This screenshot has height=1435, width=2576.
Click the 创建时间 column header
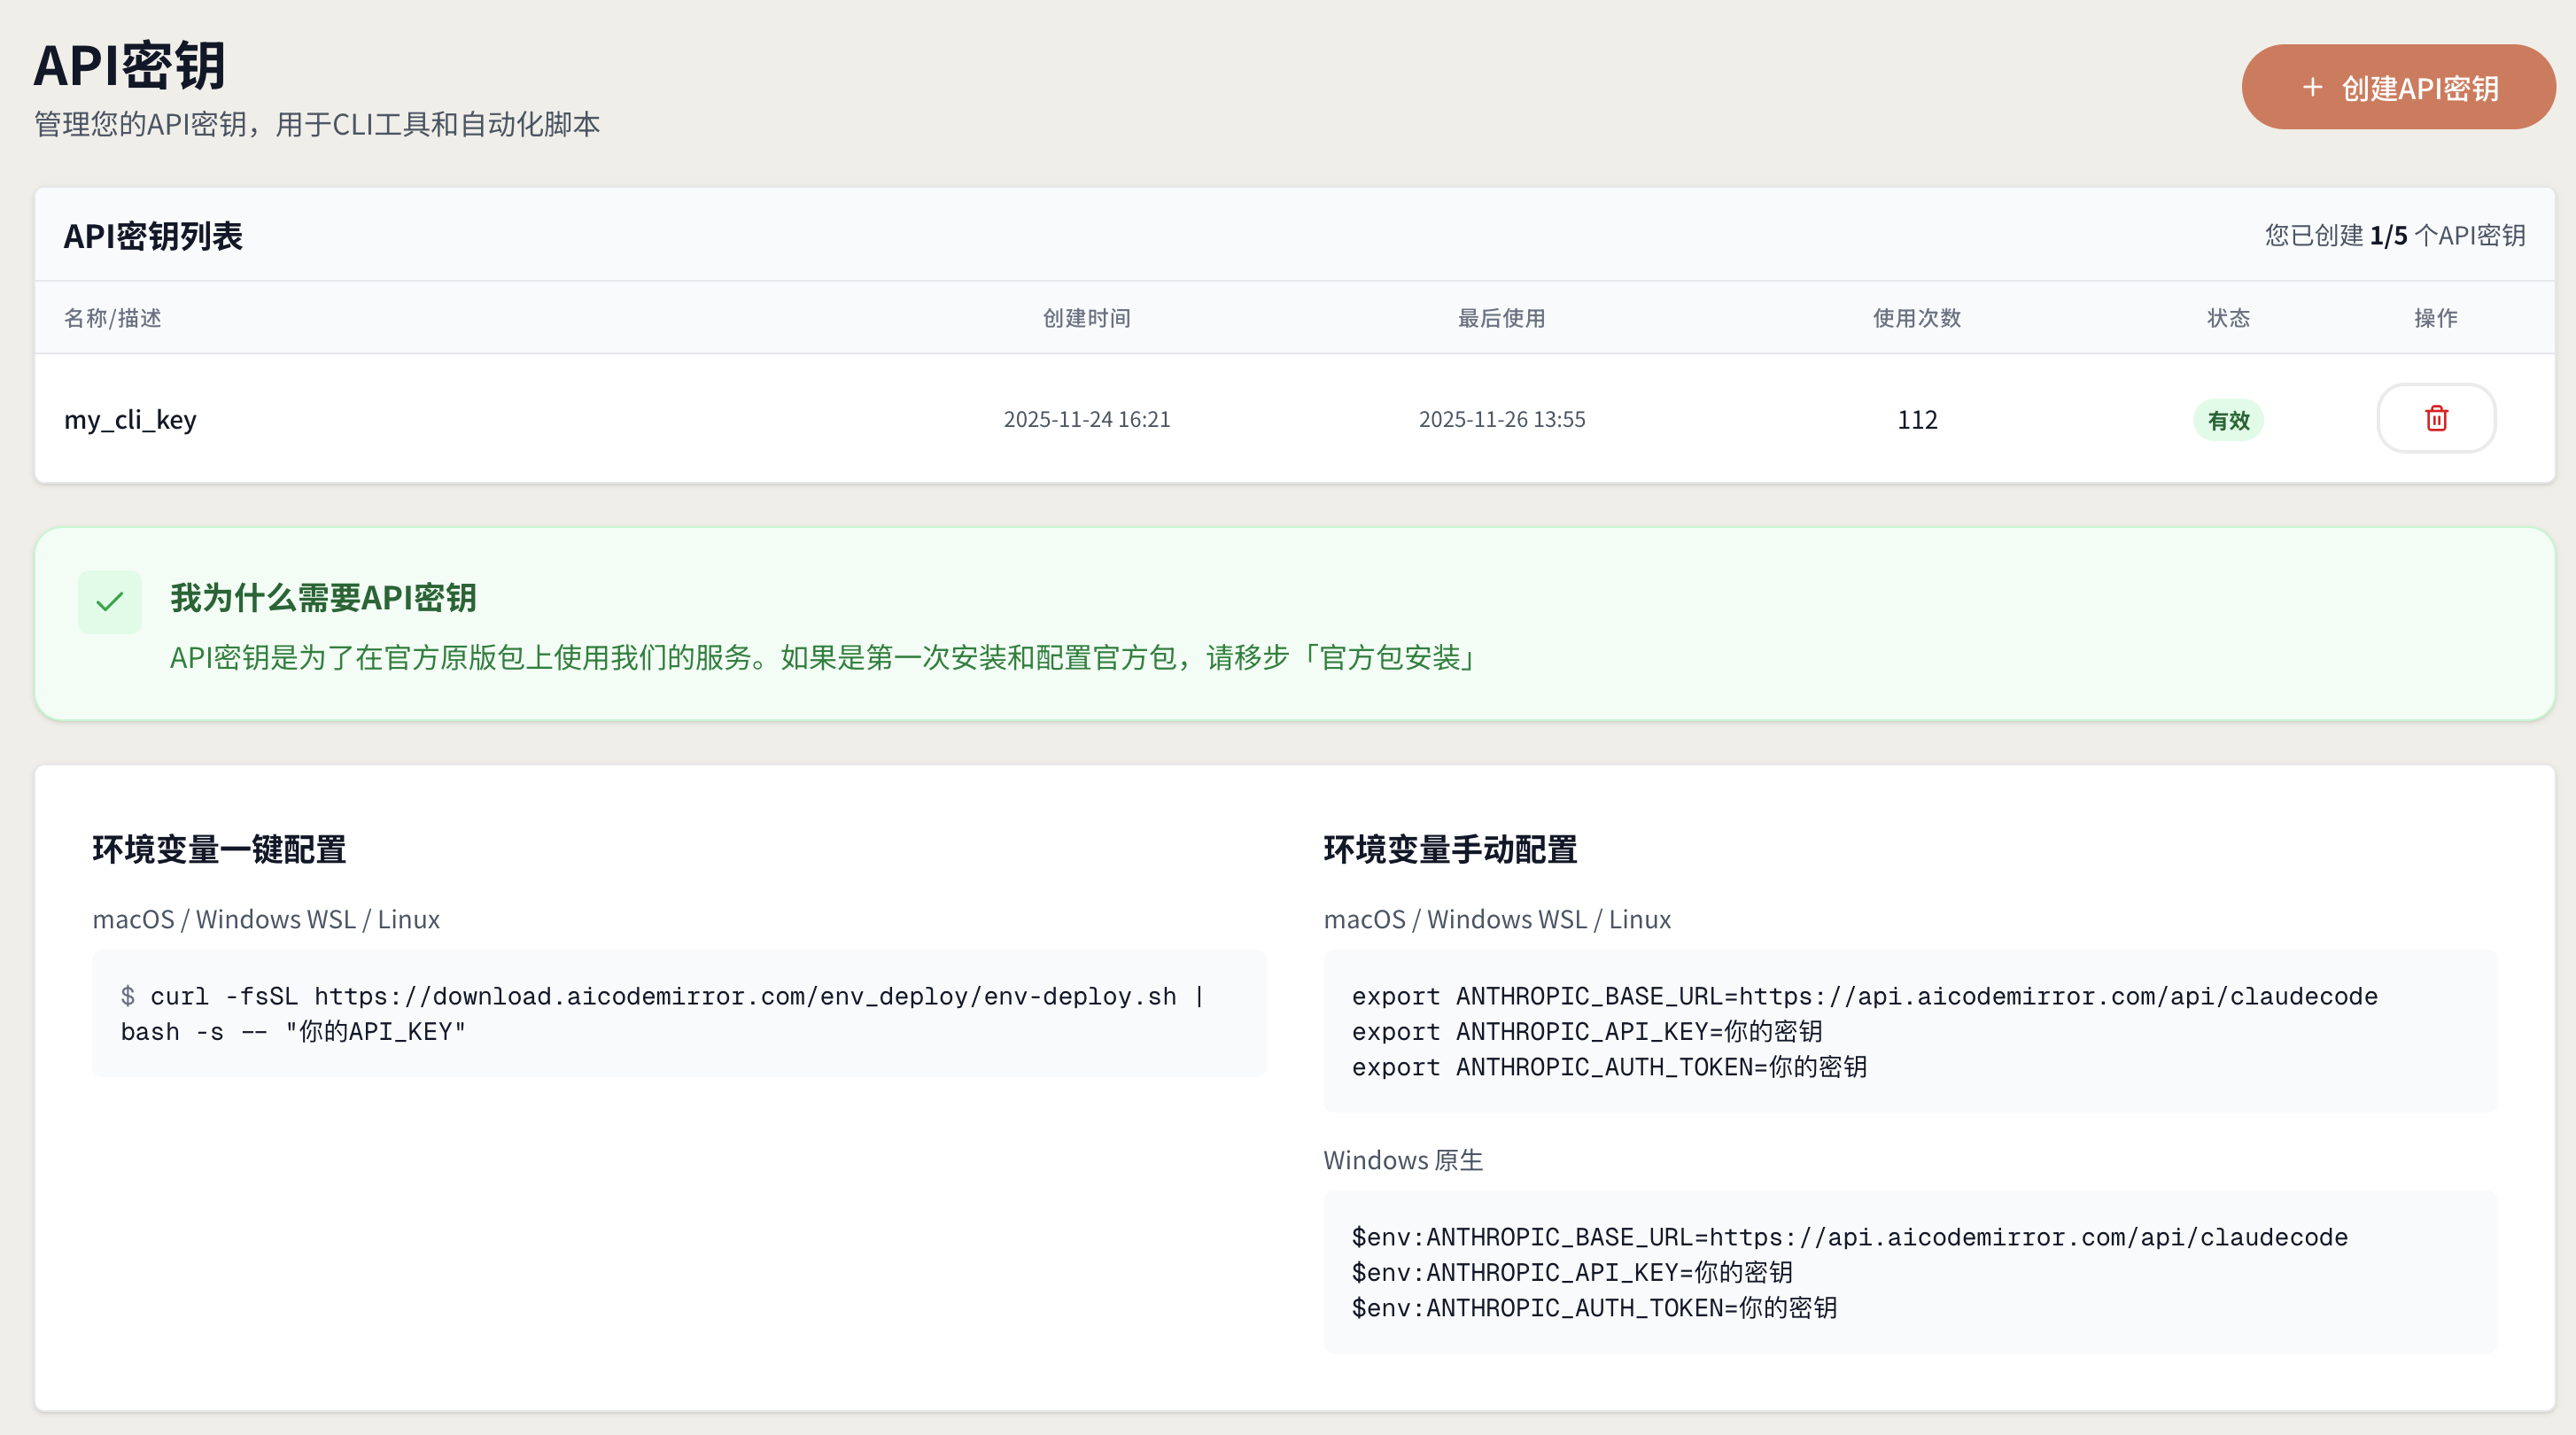[1087, 318]
